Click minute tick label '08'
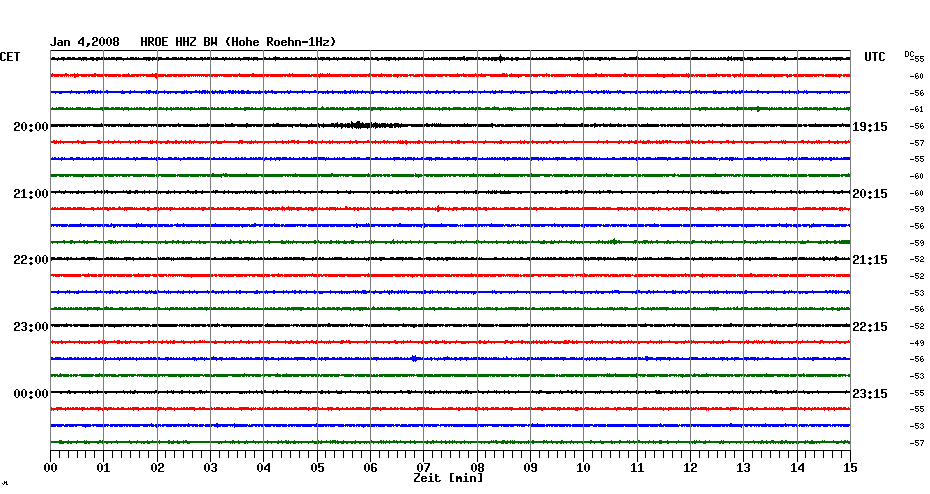Image resolution: width=930 pixels, height=494 pixels. coord(477,468)
